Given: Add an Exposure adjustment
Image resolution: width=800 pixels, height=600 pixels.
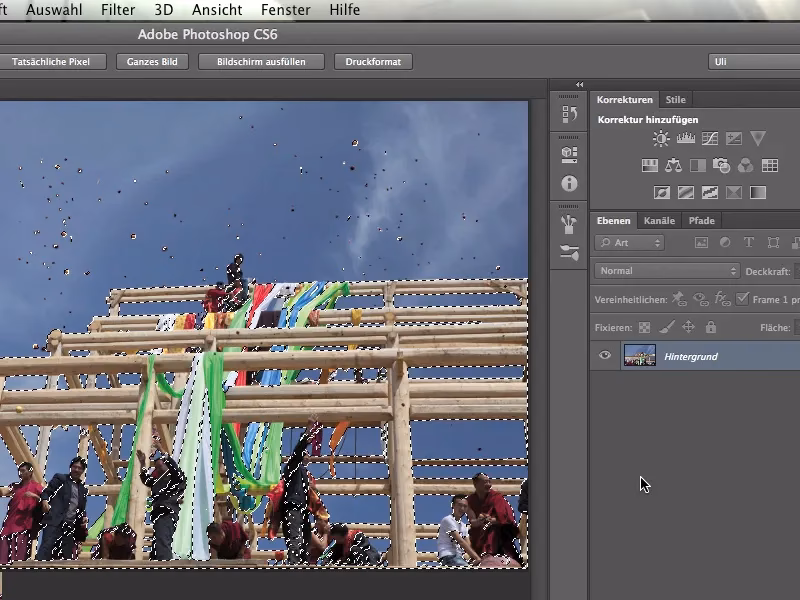Looking at the screenshot, I should point(734,138).
